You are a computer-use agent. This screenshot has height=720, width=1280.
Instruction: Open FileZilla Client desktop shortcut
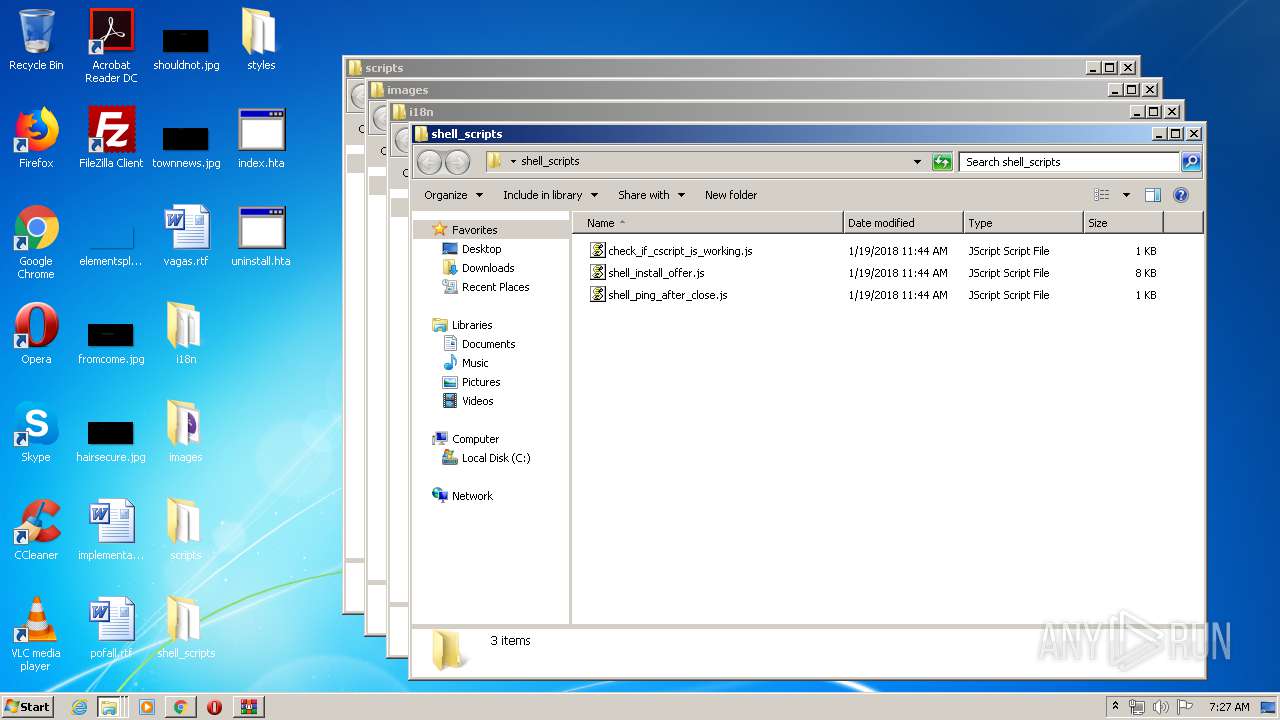pos(111,138)
